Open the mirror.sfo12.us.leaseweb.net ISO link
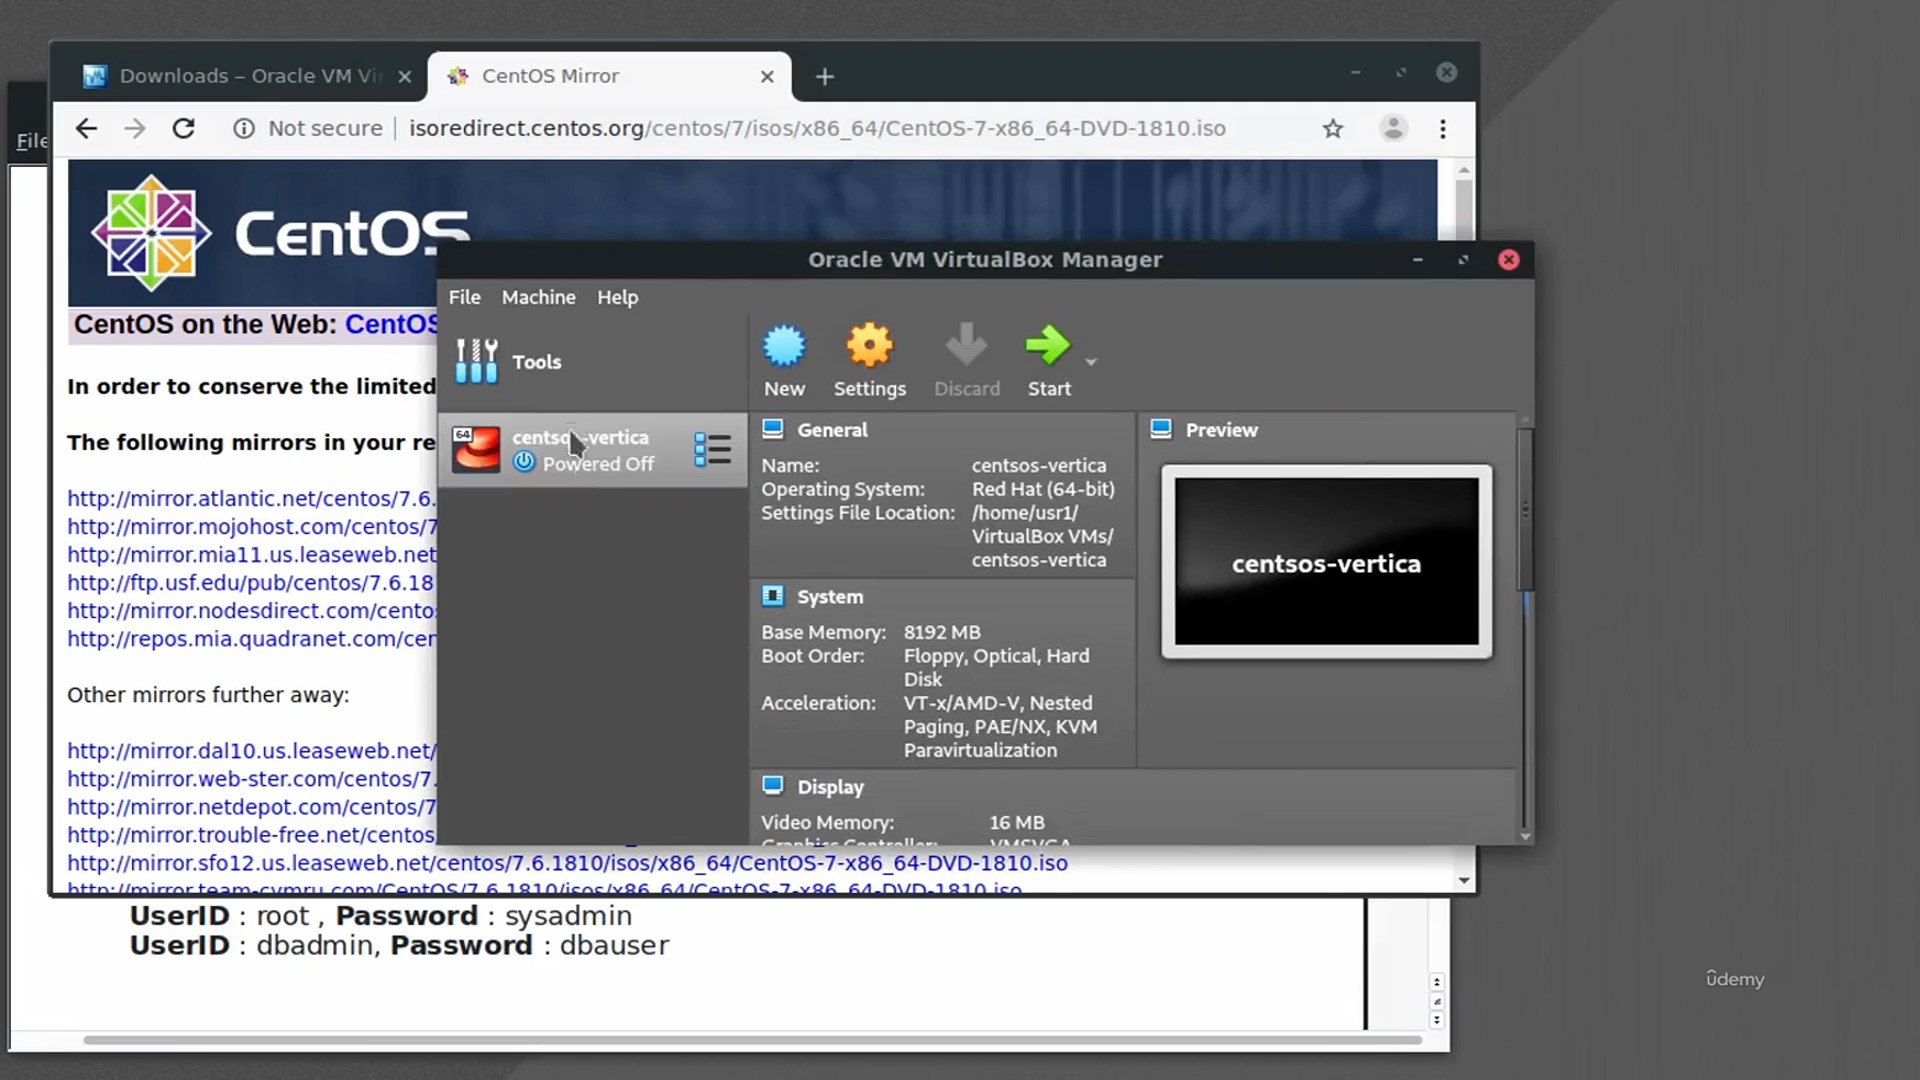 (x=567, y=862)
